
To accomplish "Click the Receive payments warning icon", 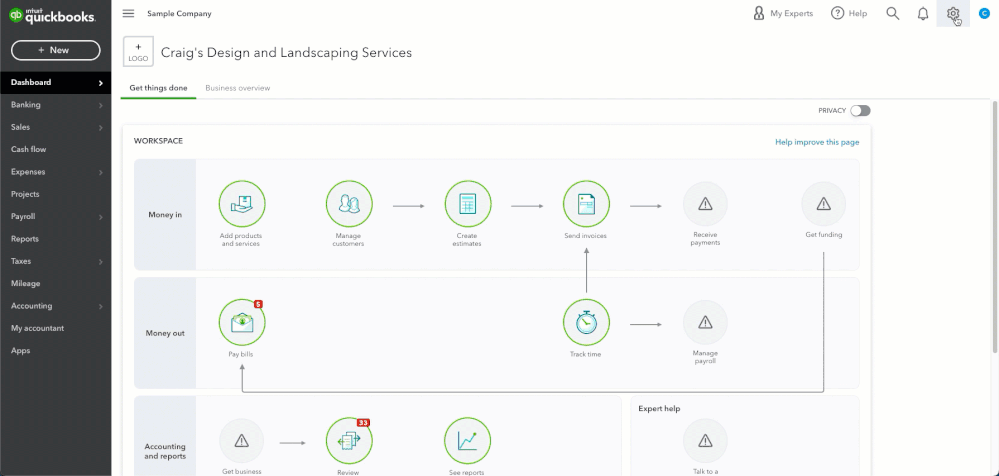I will (x=705, y=204).
